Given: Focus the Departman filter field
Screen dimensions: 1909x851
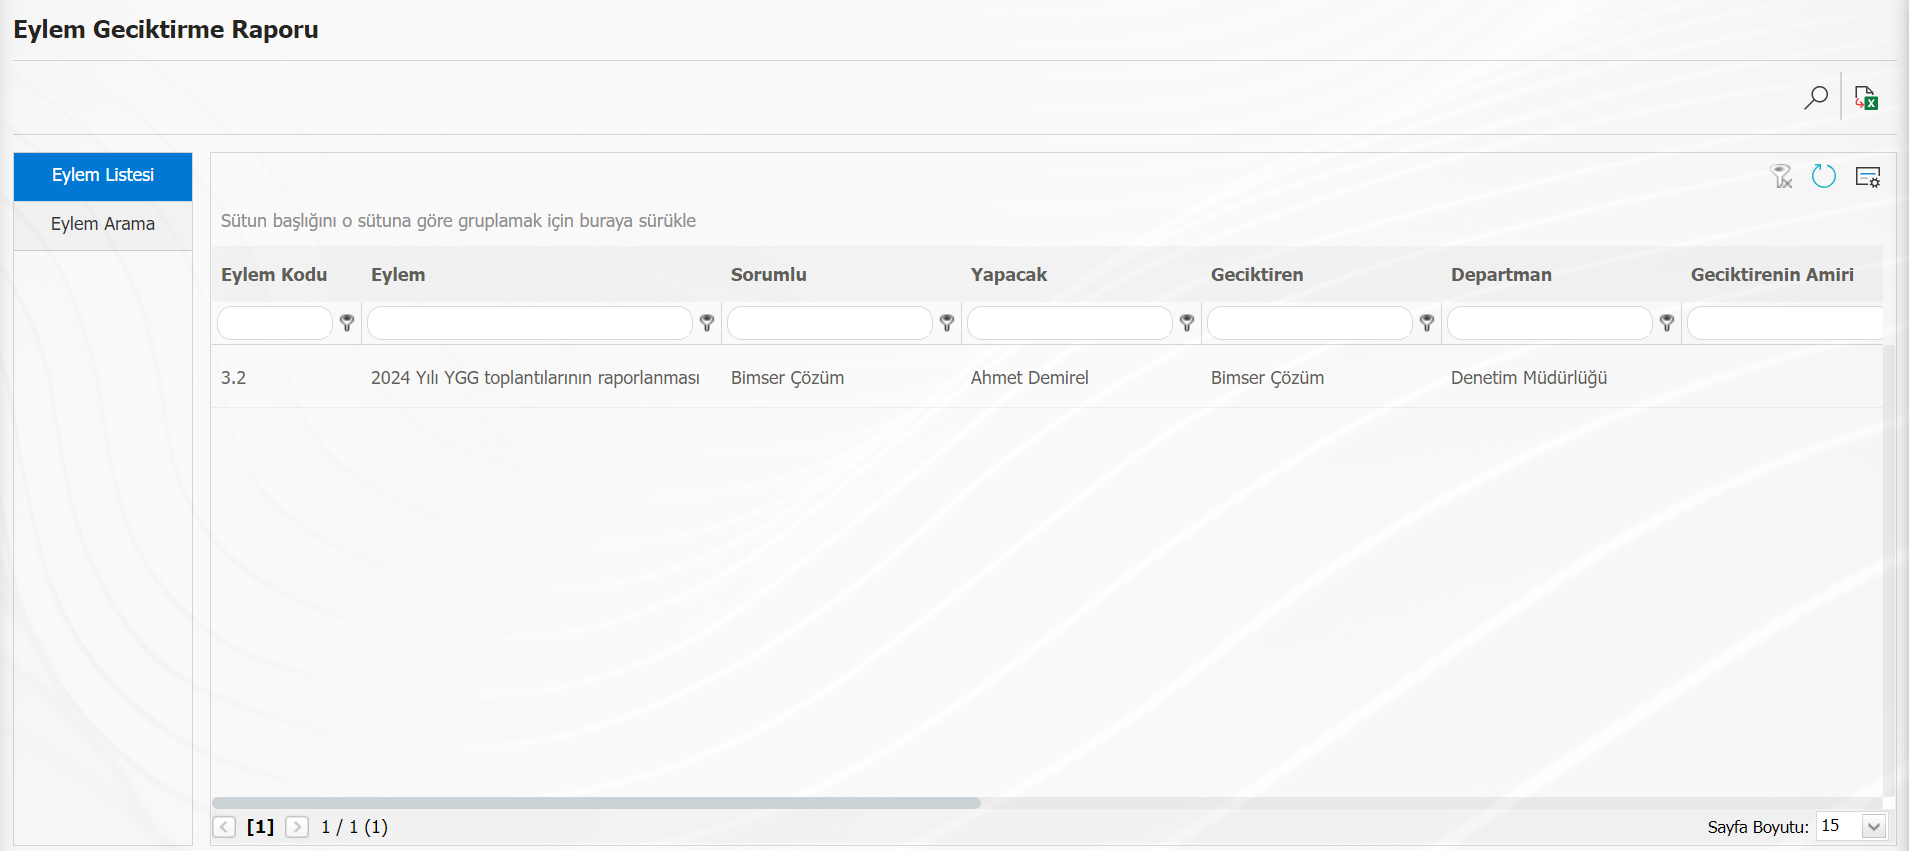Looking at the screenshot, I should [x=1550, y=323].
